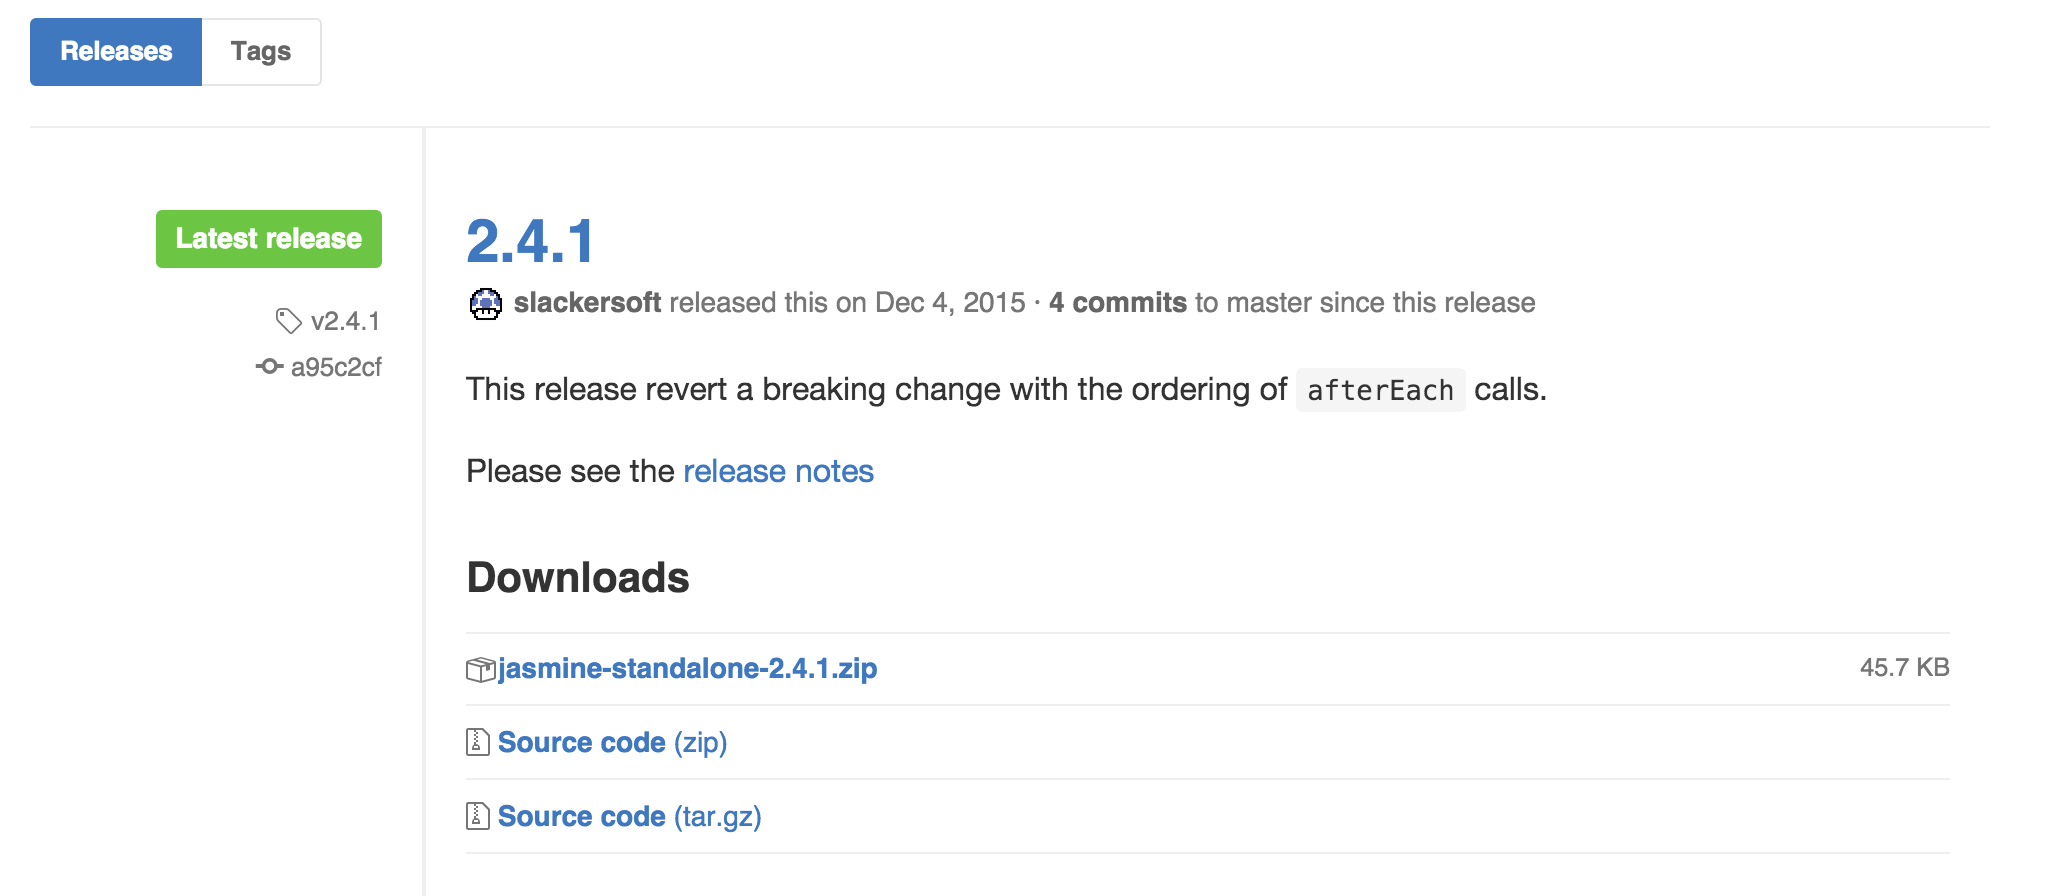Image resolution: width=2056 pixels, height=896 pixels.
Task: Open the 2.4.1 release title
Action: tap(531, 241)
